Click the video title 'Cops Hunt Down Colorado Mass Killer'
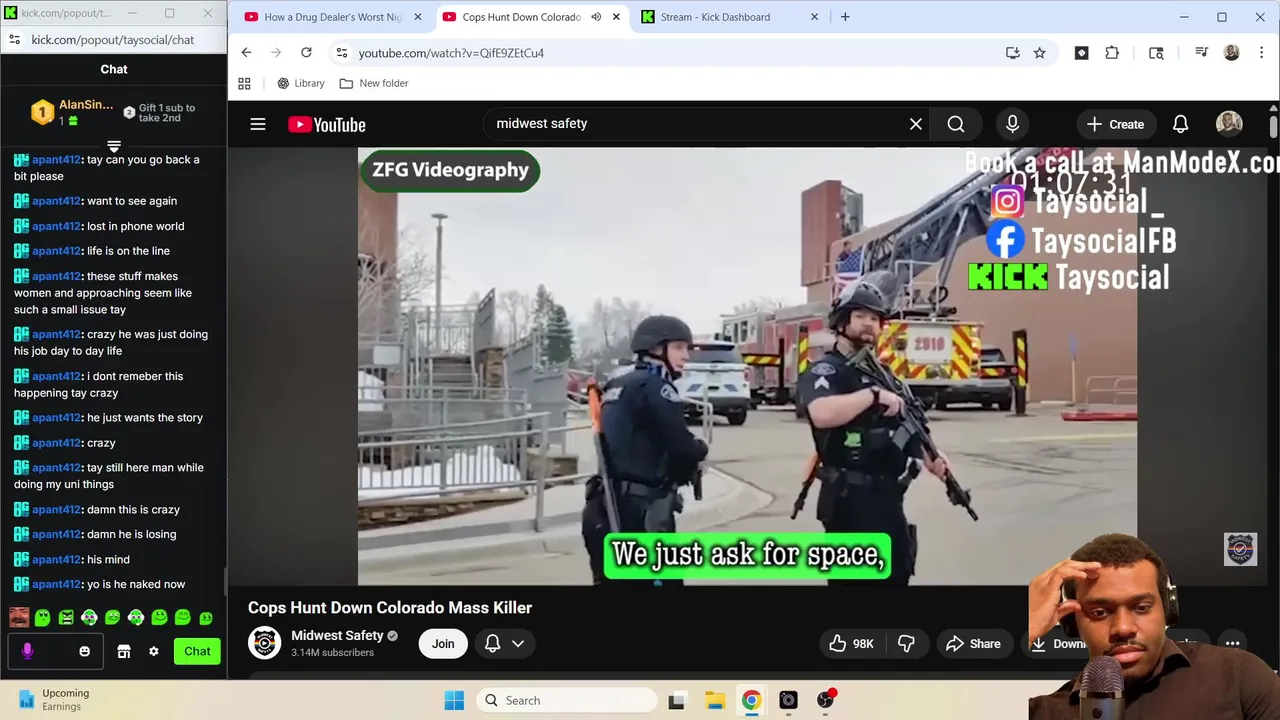 pyautogui.click(x=390, y=608)
